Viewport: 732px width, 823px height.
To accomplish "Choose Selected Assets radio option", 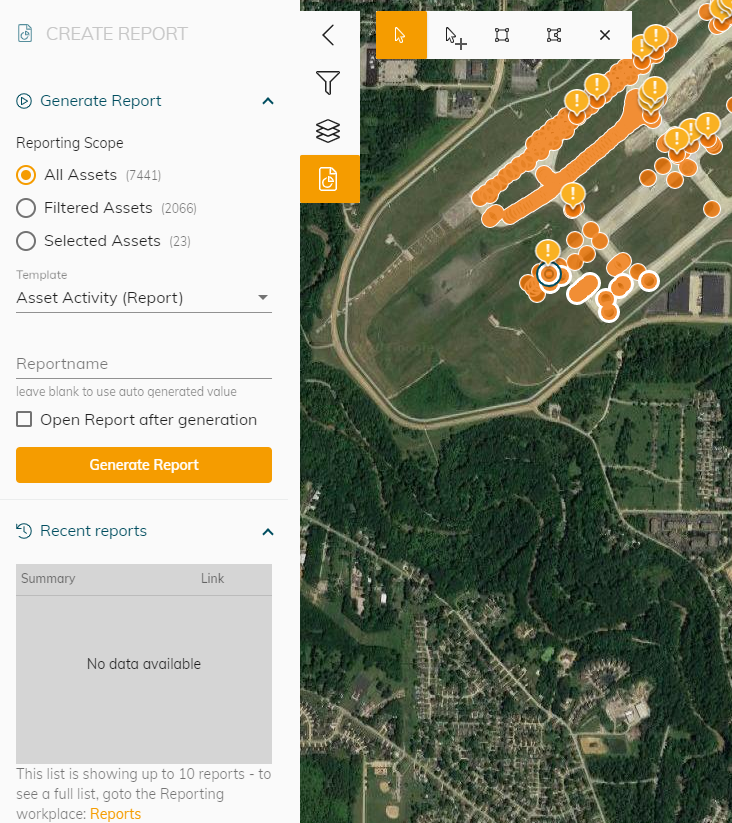I will tap(27, 241).
